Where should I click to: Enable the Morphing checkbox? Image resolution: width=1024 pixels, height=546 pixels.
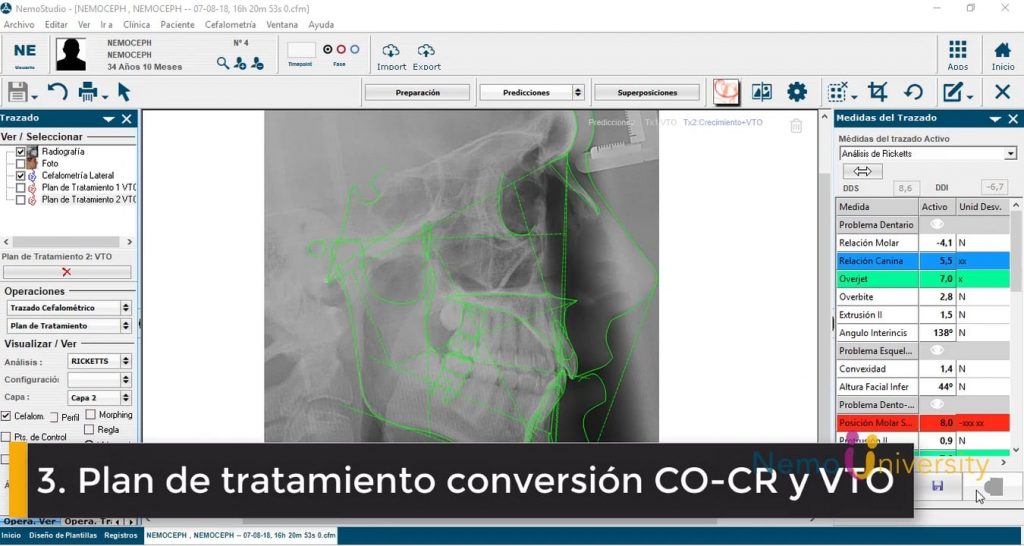pos(91,414)
